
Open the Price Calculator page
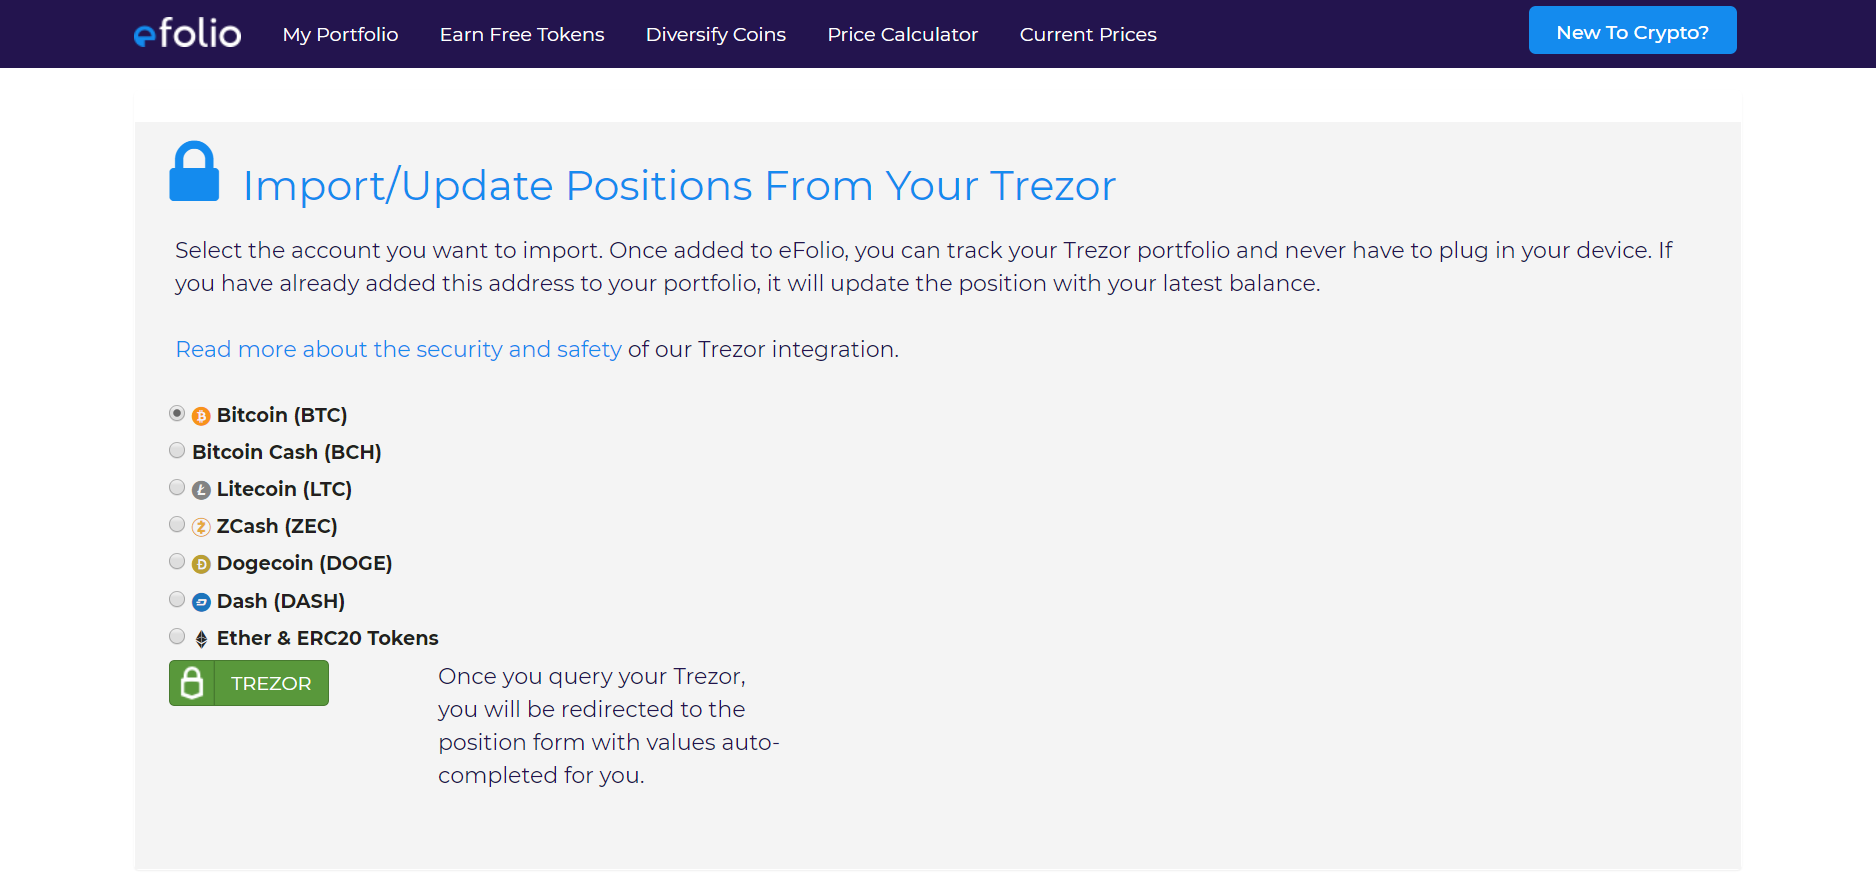click(902, 34)
